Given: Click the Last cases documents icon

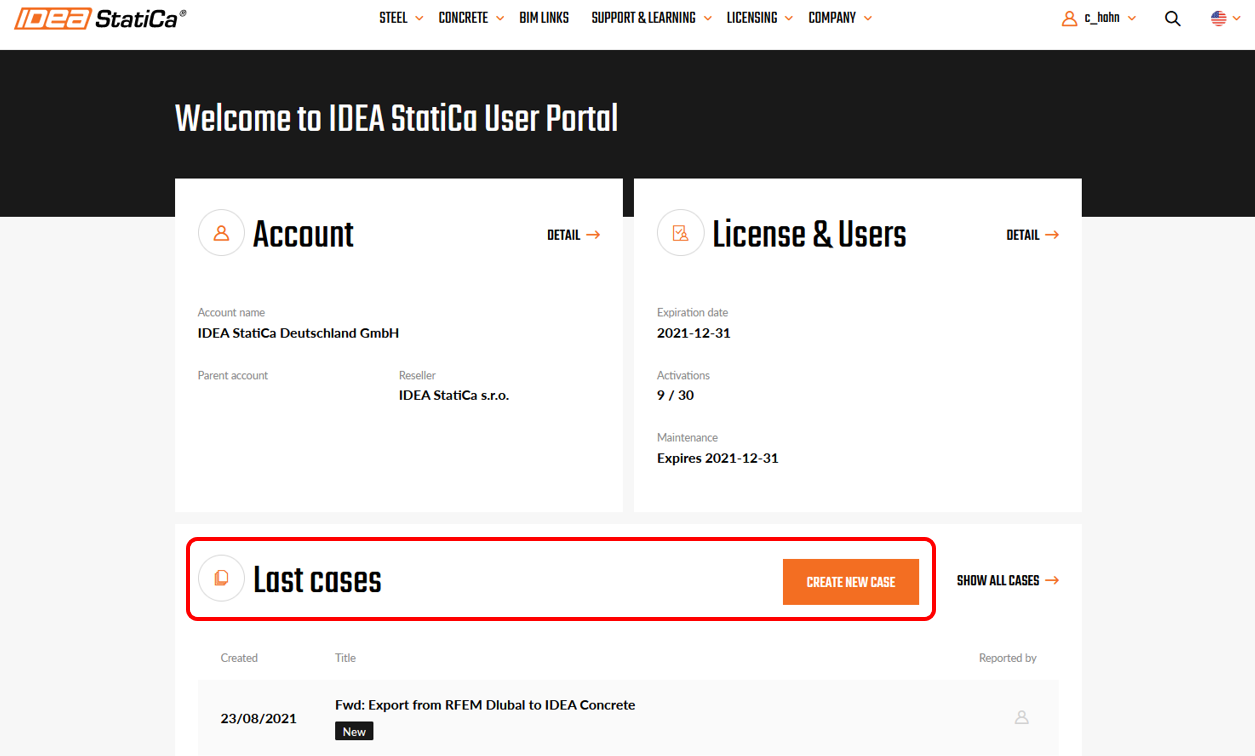Looking at the screenshot, I should click(x=221, y=578).
